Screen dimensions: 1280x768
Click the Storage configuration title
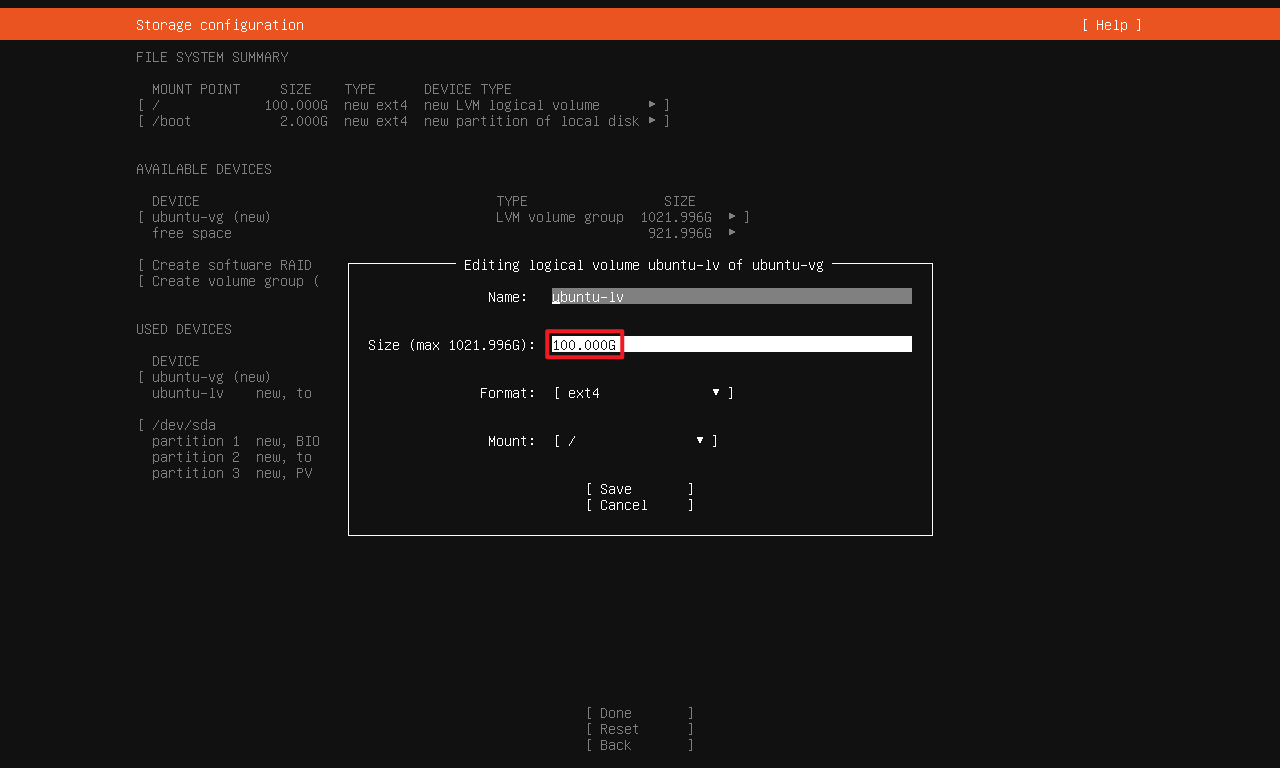pyautogui.click(x=220, y=25)
